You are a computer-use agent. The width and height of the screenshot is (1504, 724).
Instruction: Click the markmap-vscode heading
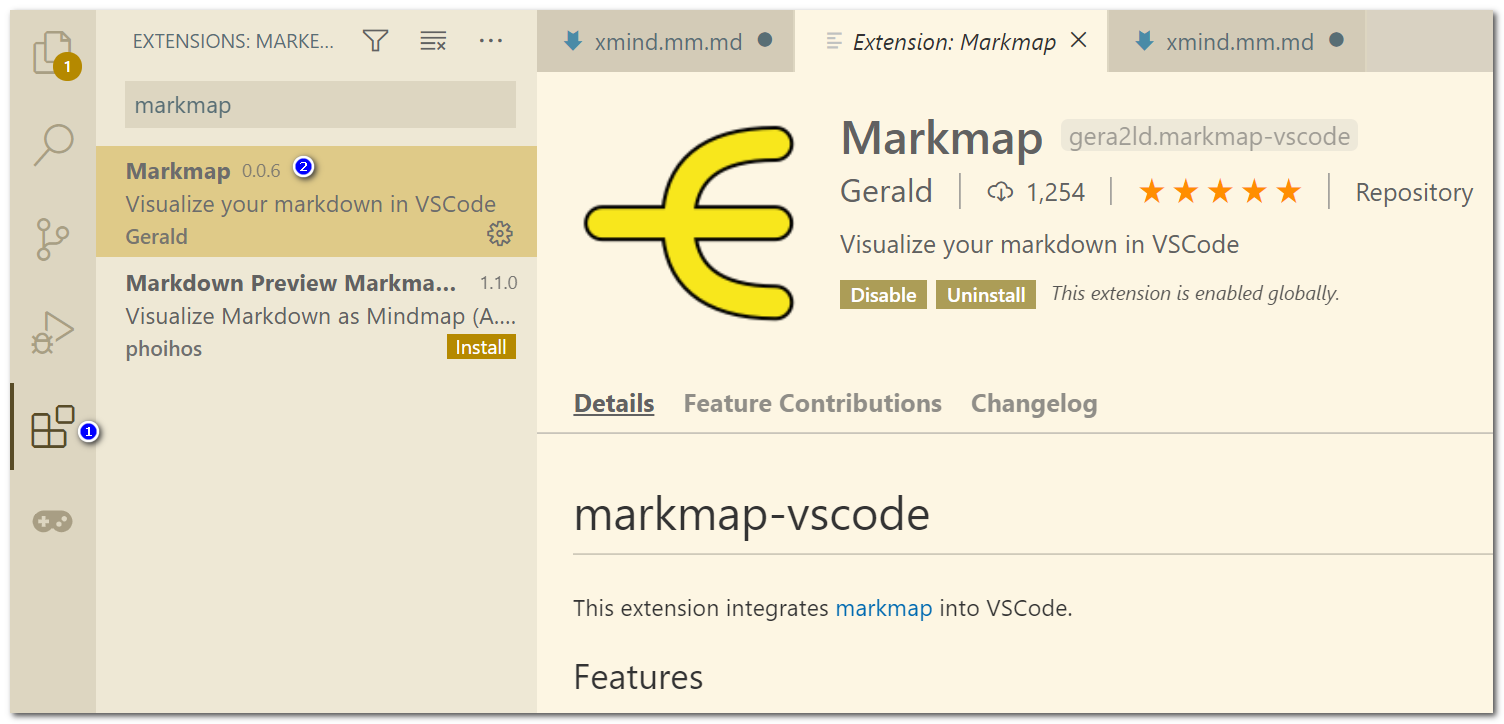pyautogui.click(x=752, y=514)
